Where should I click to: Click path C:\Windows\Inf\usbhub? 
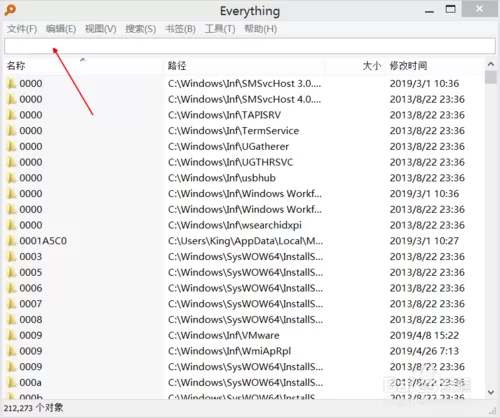tap(222, 178)
